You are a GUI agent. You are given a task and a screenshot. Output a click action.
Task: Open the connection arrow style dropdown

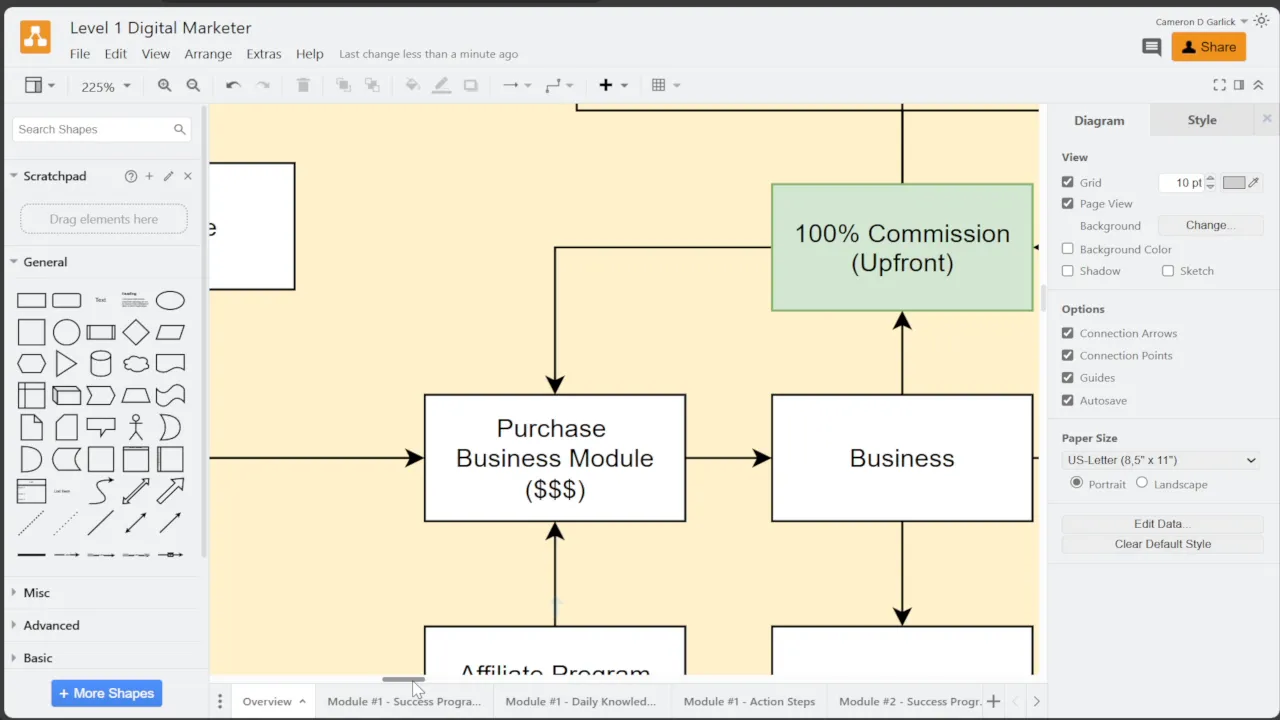click(517, 86)
